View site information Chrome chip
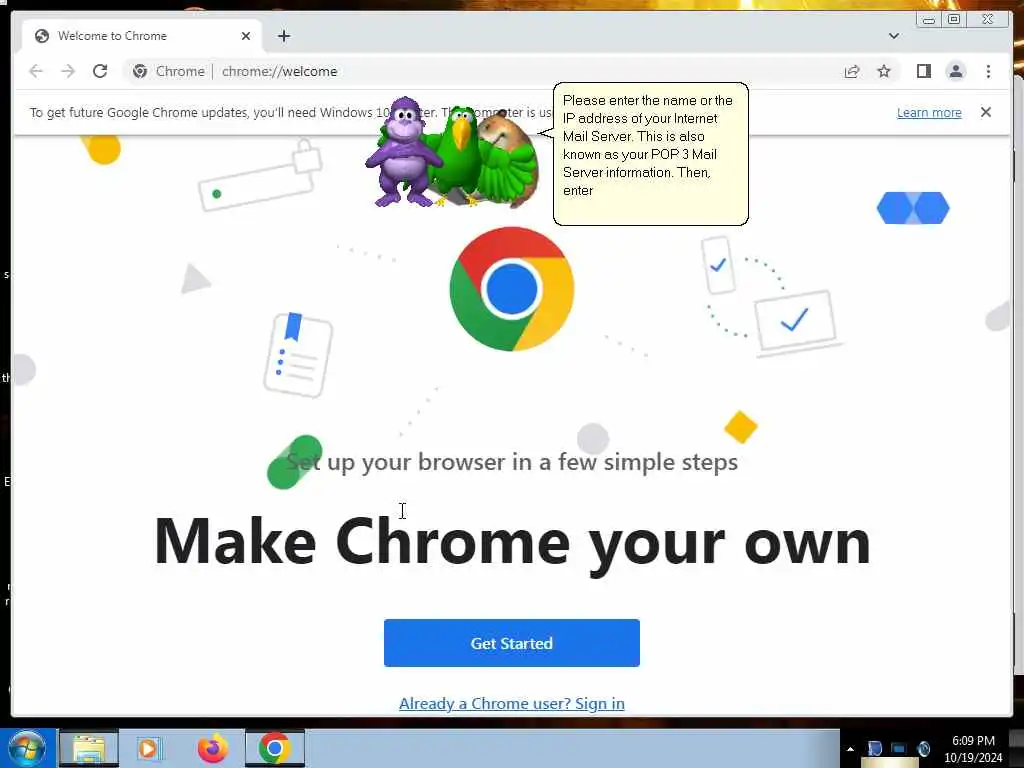Viewport: 1024px width, 768px height. 168,71
